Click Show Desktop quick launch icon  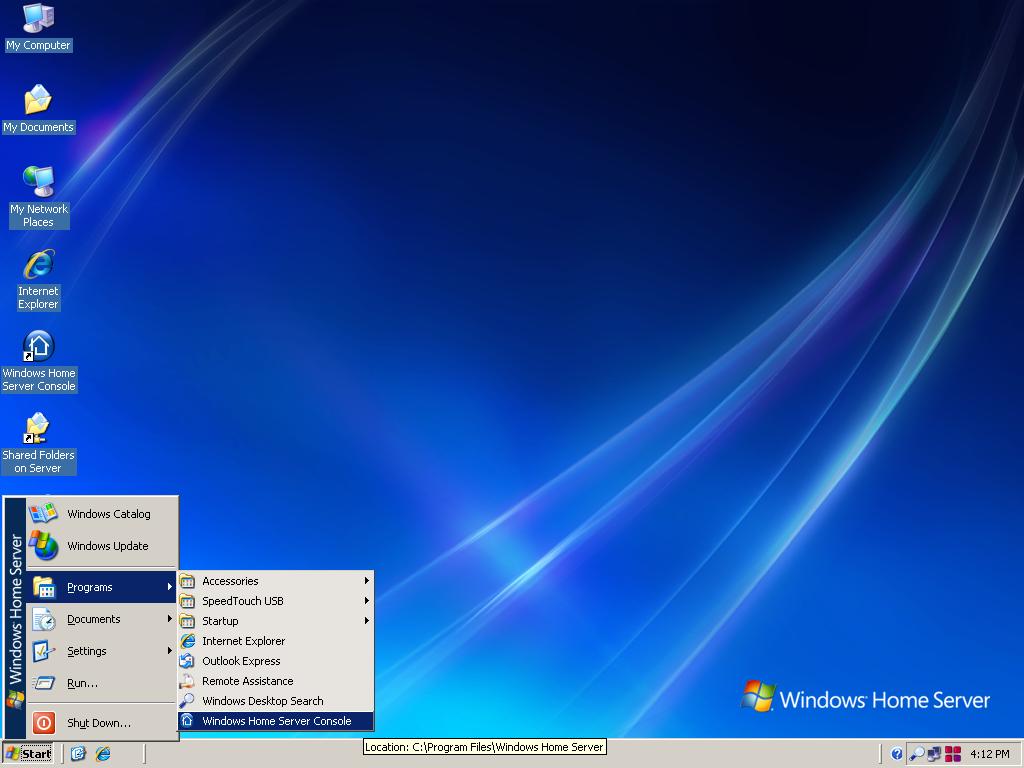(x=78, y=753)
